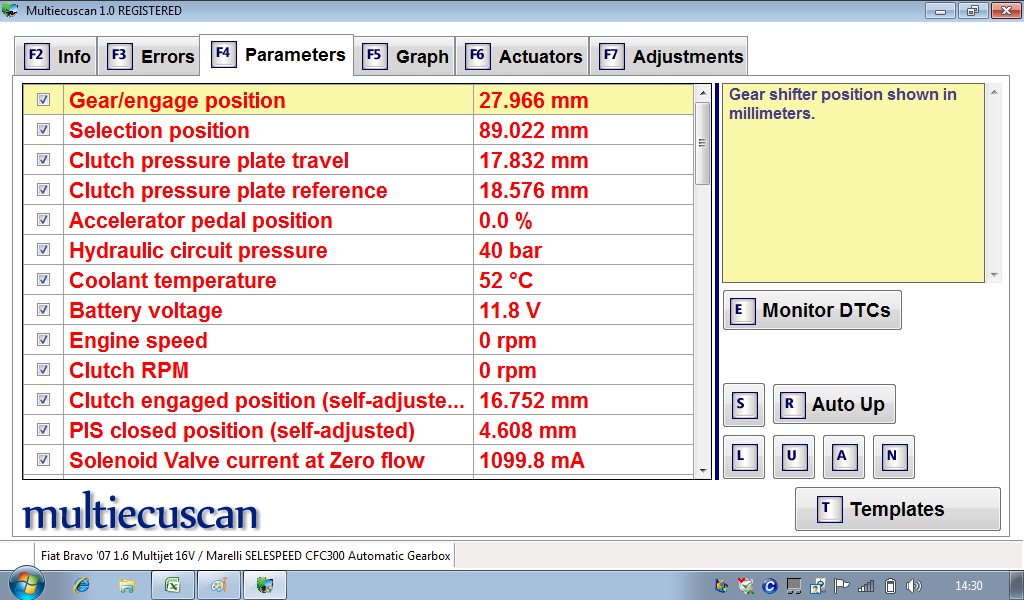Uncheck Solenoid Valve current at Zero flow
The image size is (1024, 600).
tap(43, 460)
